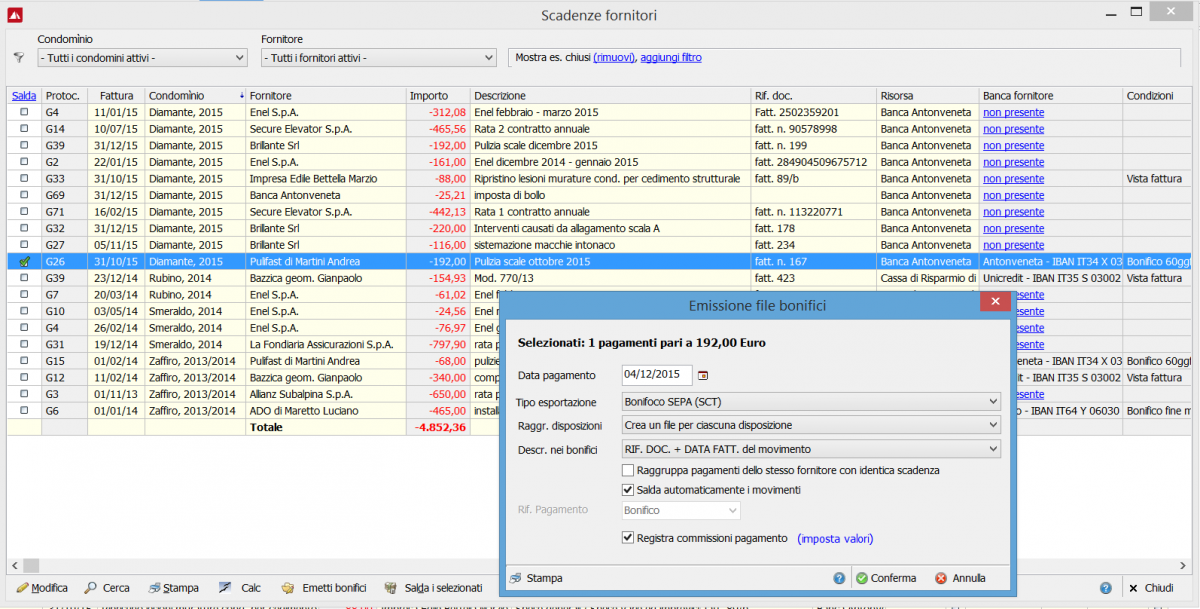
Task: Click the Stampa printer icon in main toolbar
Action: pos(154,588)
